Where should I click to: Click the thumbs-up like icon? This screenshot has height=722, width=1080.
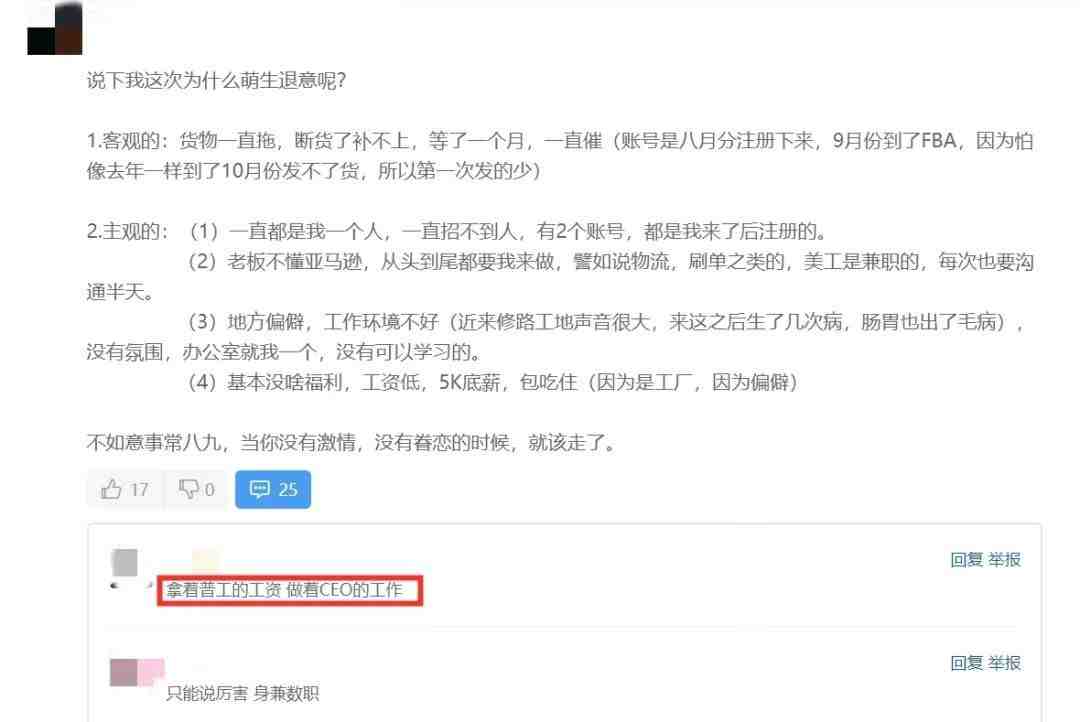click(x=111, y=489)
